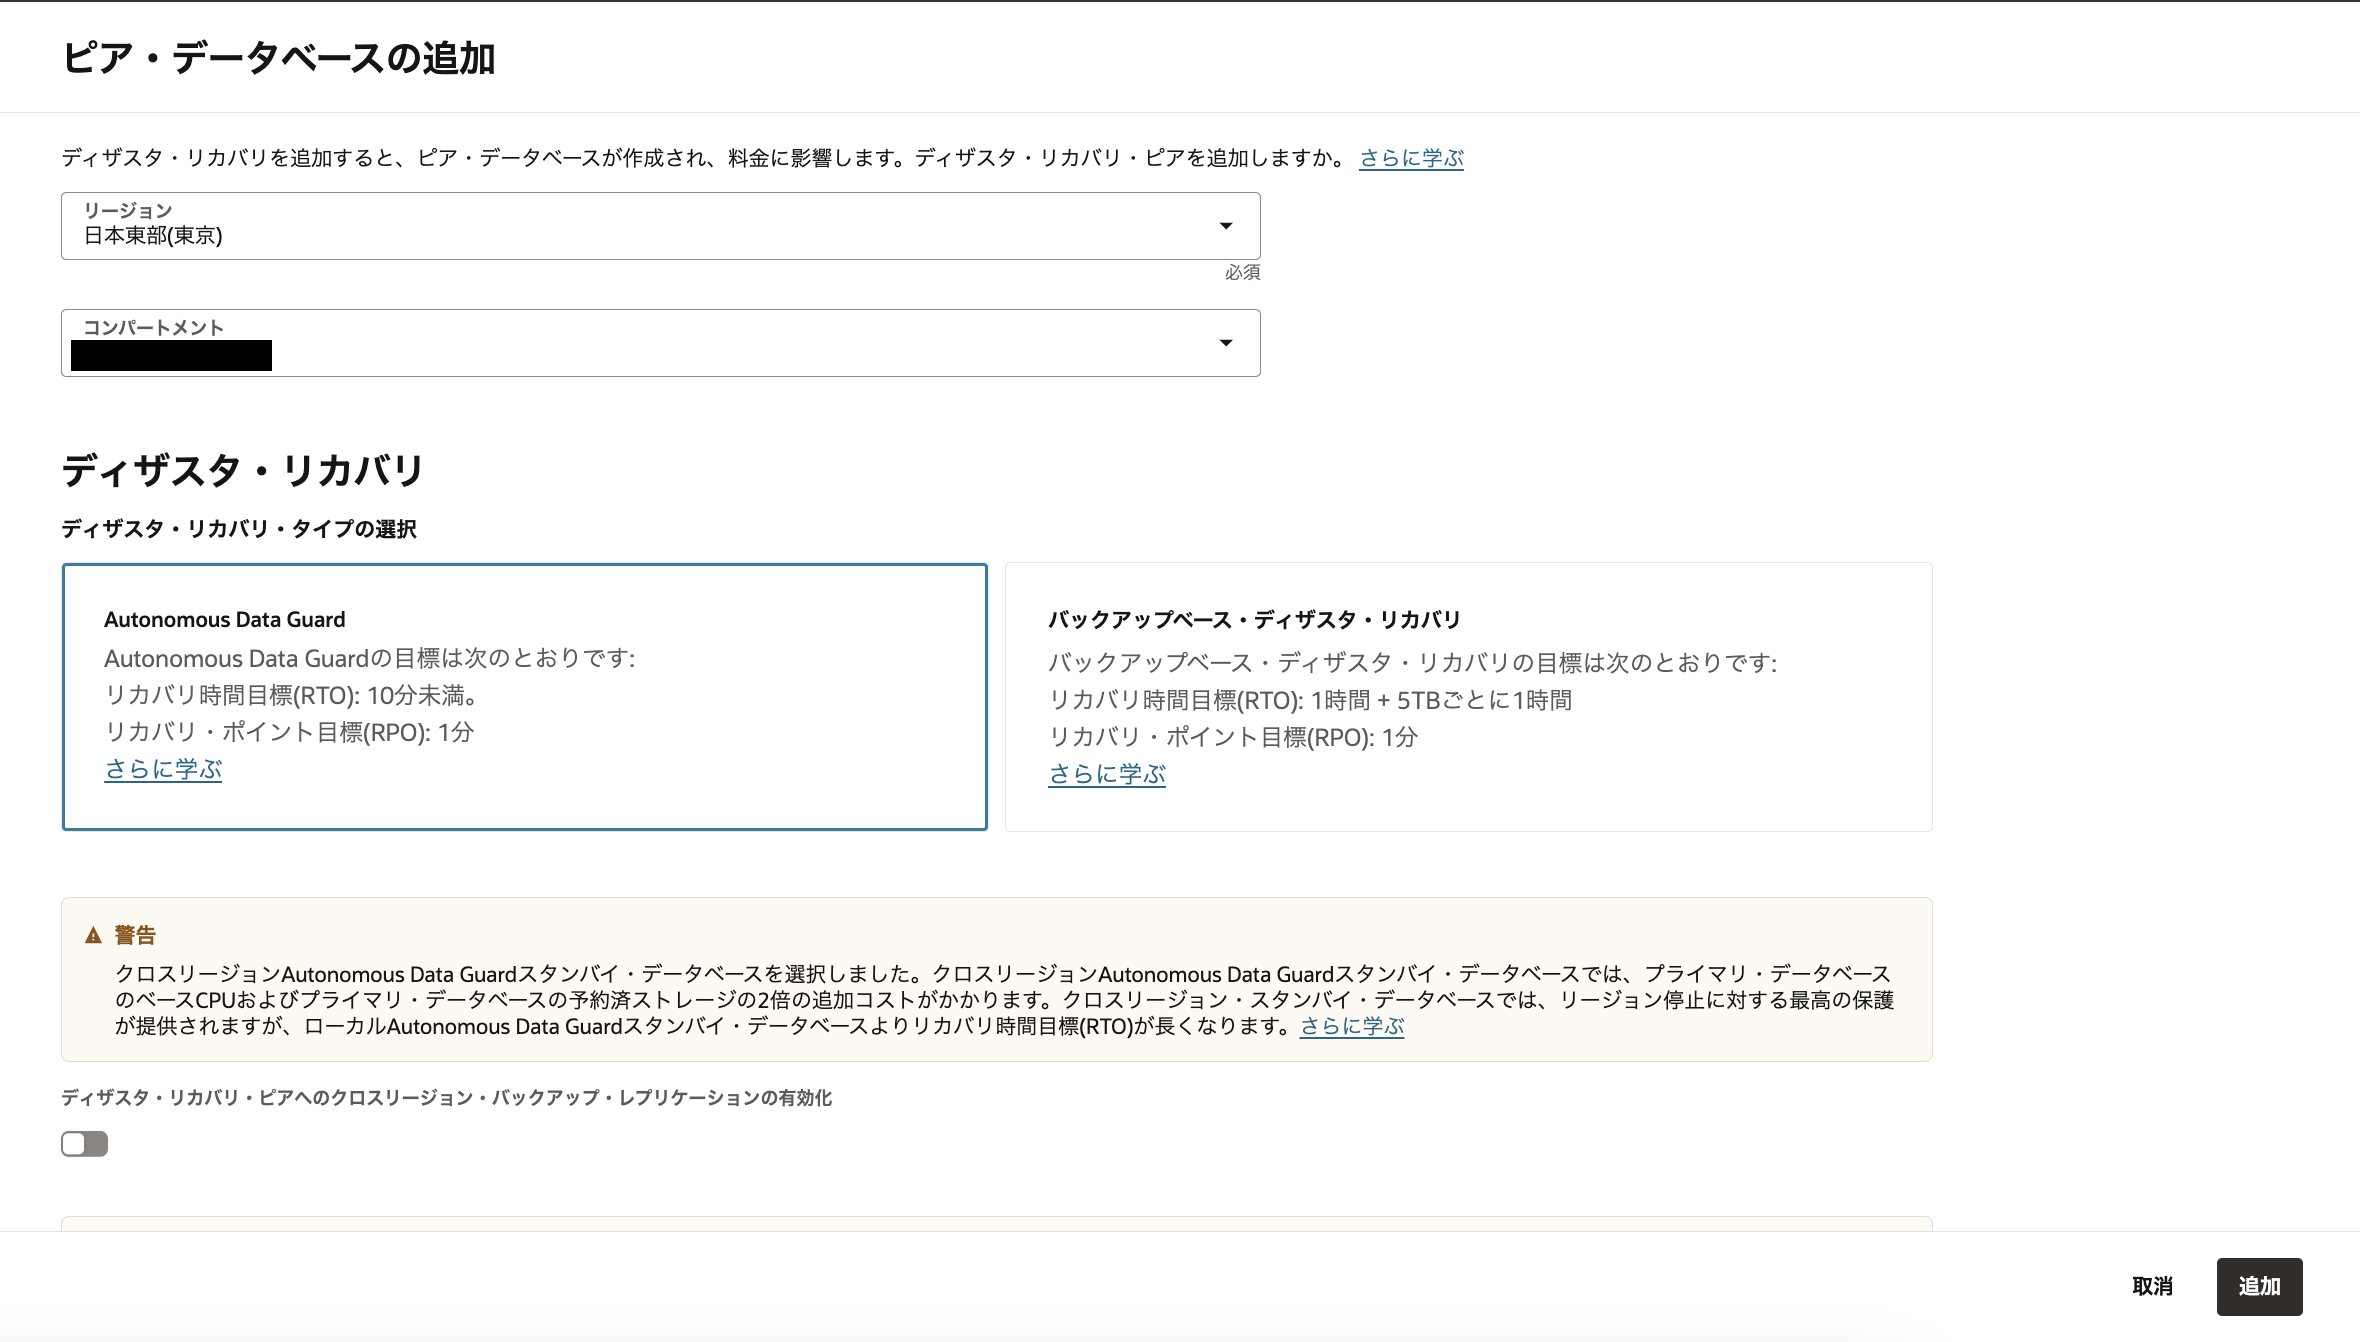Click the redacted compartment name value
Viewport: 2360px width, 1342px height.
tap(170, 354)
